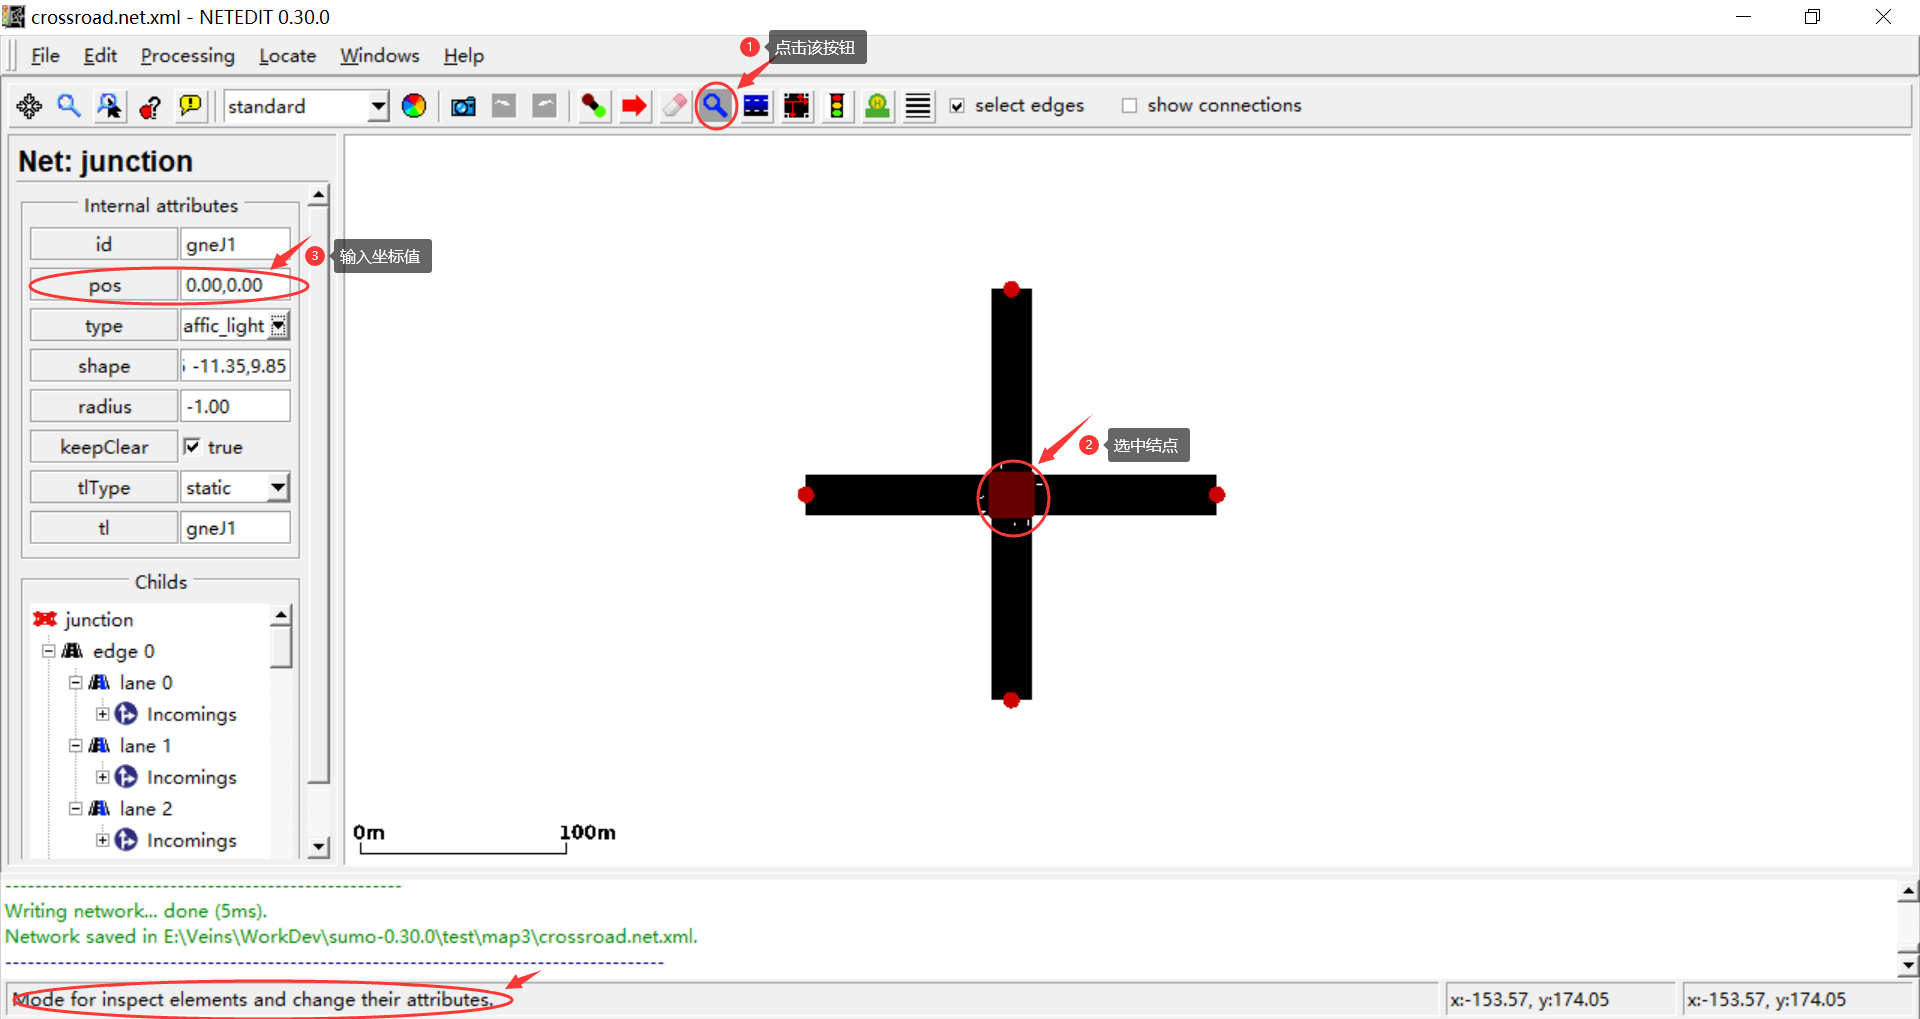The width and height of the screenshot is (1920, 1019).
Task: Open the Processing menu
Action: pyautogui.click(x=187, y=56)
